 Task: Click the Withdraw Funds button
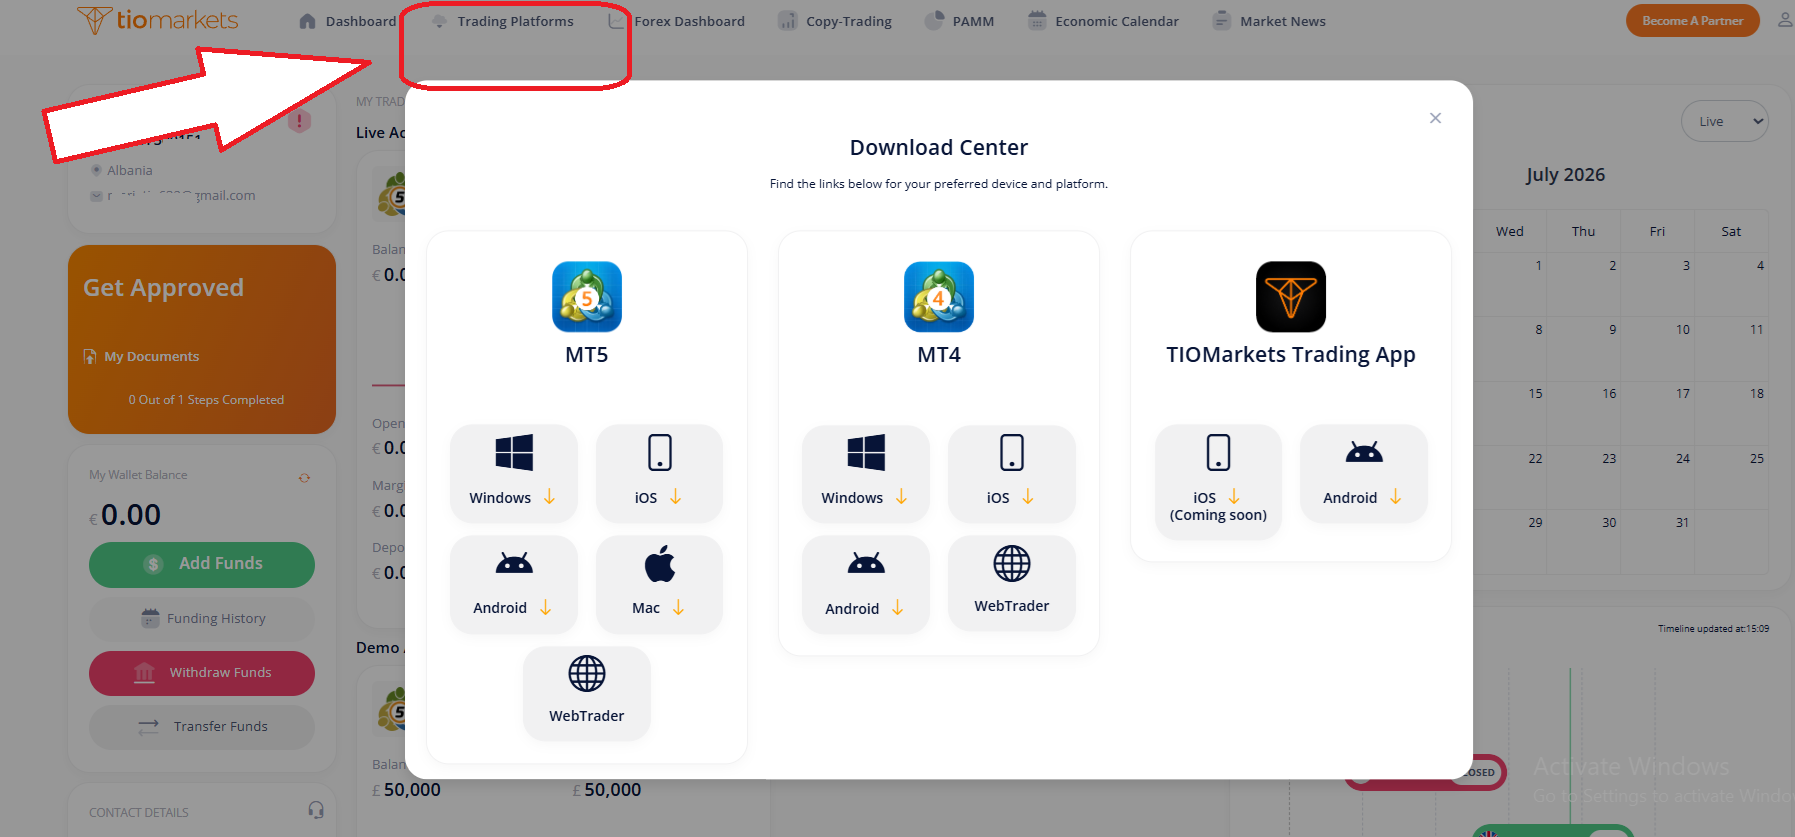click(x=202, y=673)
